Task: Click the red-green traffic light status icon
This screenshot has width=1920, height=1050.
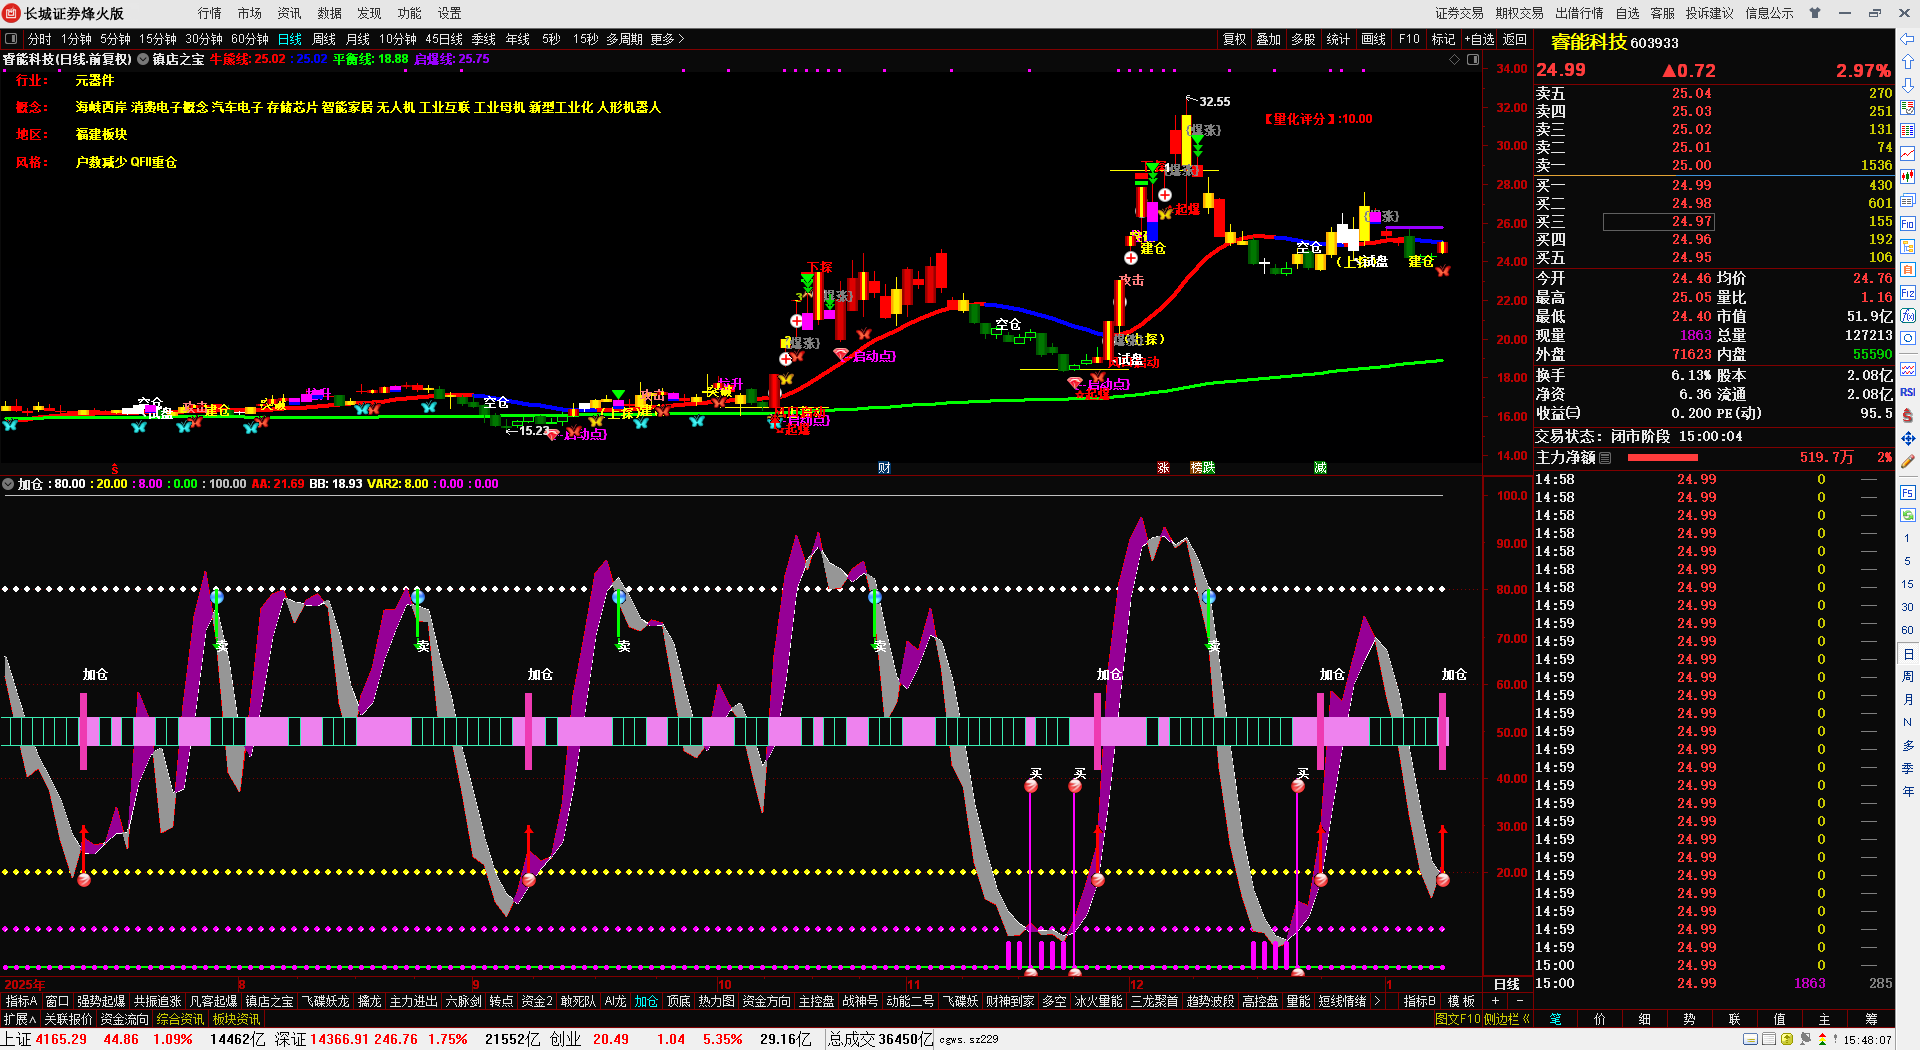Action: [1823, 1039]
